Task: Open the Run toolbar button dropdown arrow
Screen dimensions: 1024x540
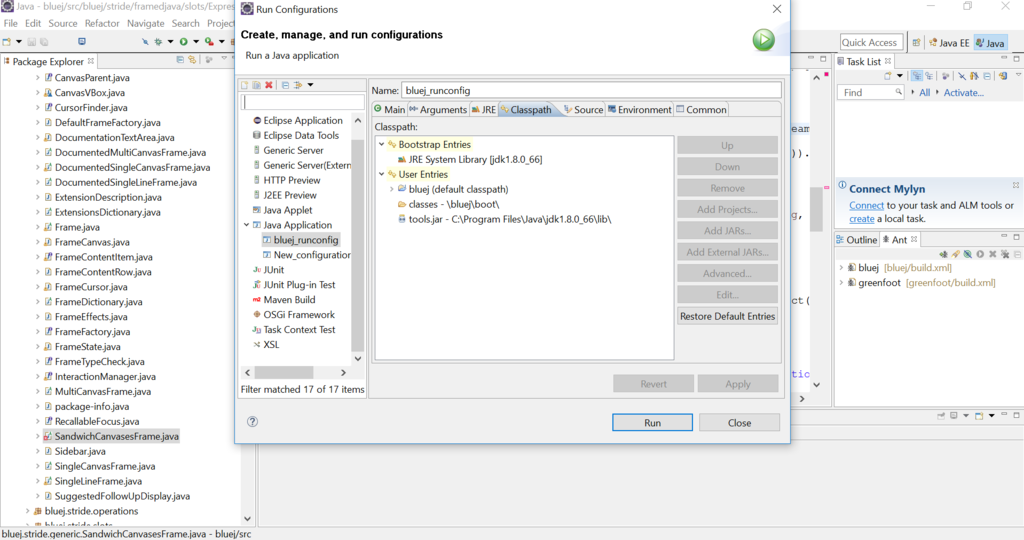Action: coord(196,42)
